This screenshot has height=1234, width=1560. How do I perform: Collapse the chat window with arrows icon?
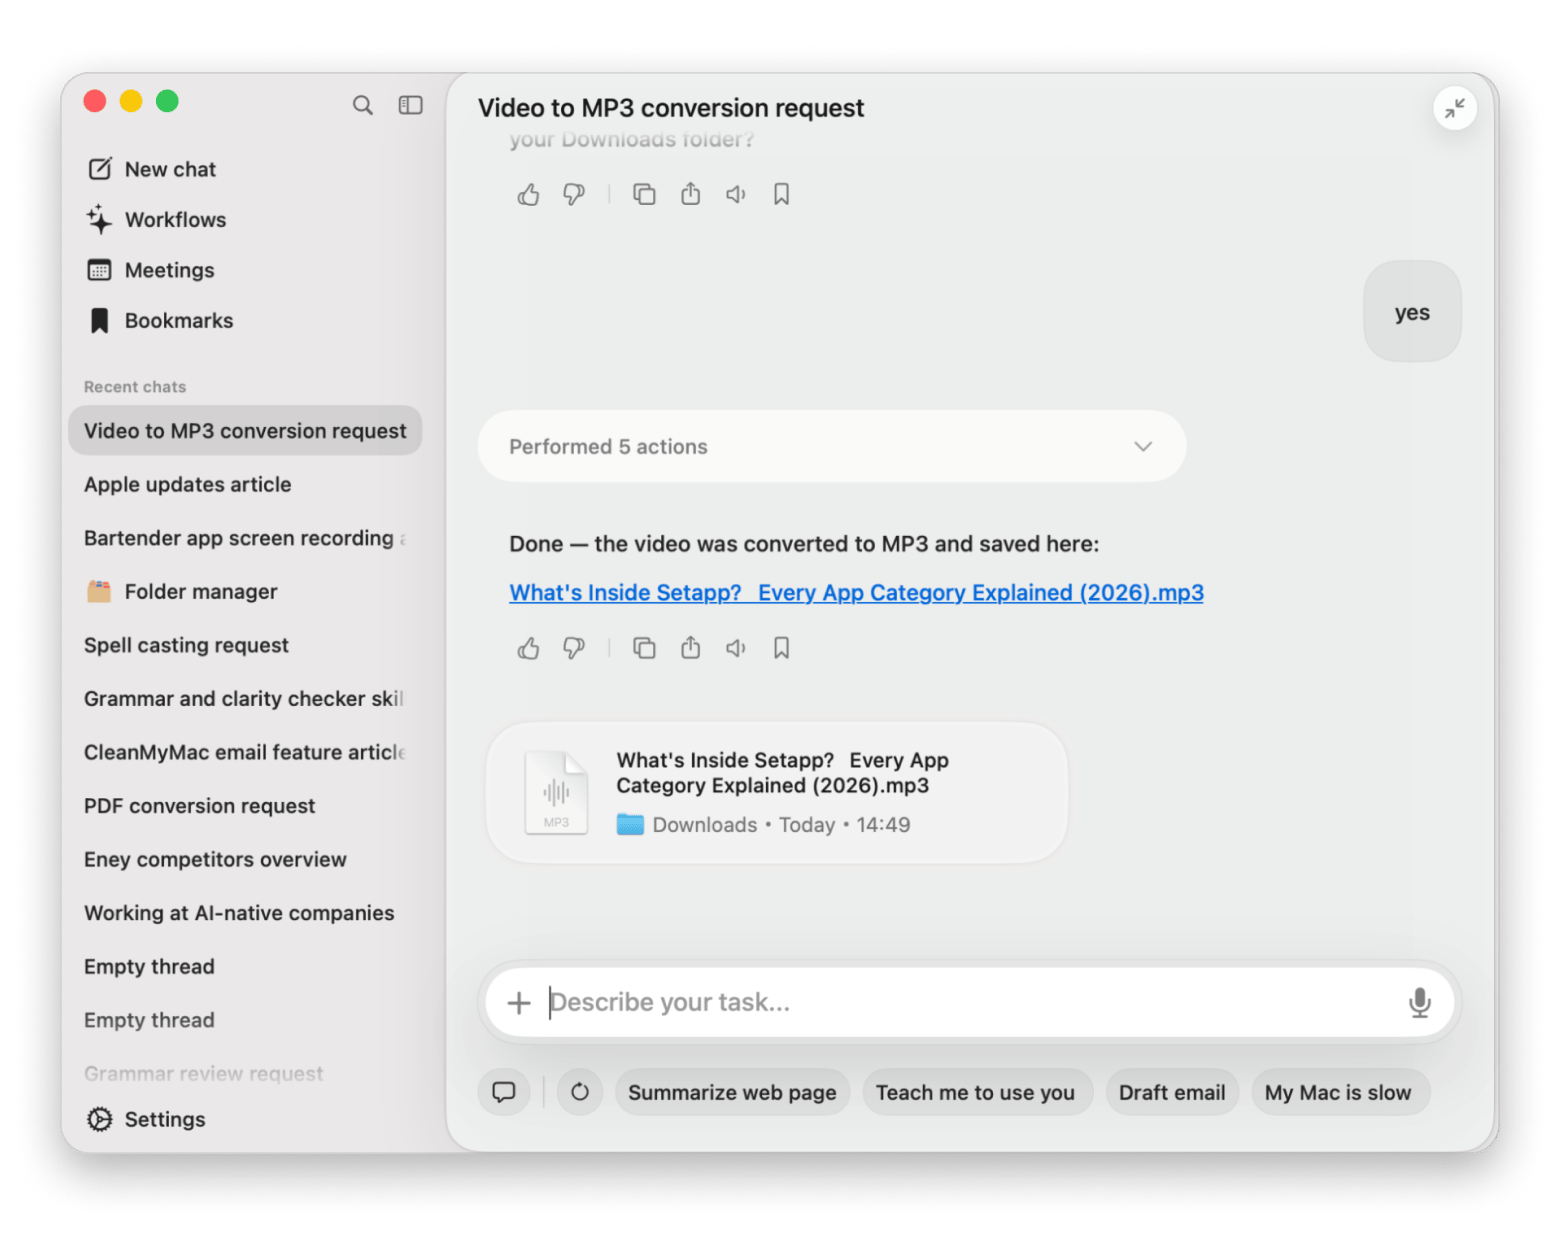[1454, 108]
